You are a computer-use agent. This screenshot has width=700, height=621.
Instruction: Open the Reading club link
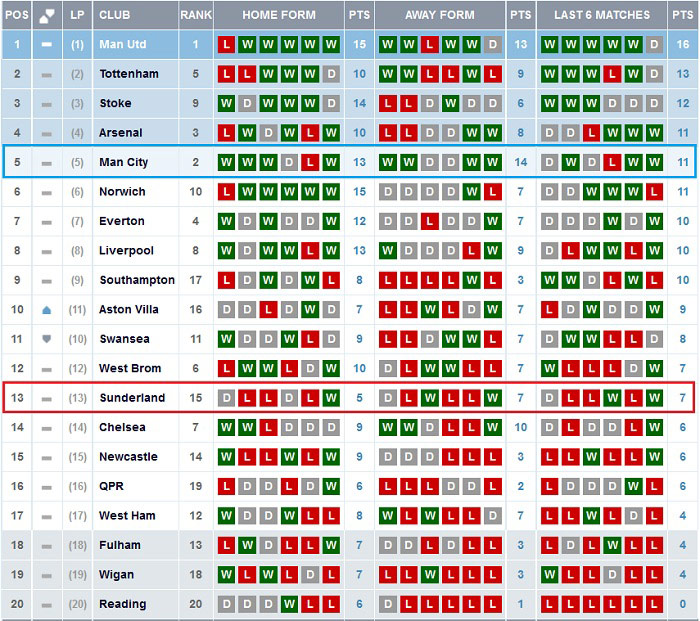coord(123,604)
